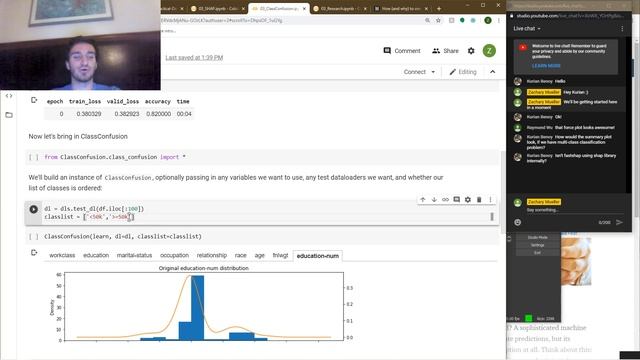Delete the cell with trash icon

(x=479, y=200)
